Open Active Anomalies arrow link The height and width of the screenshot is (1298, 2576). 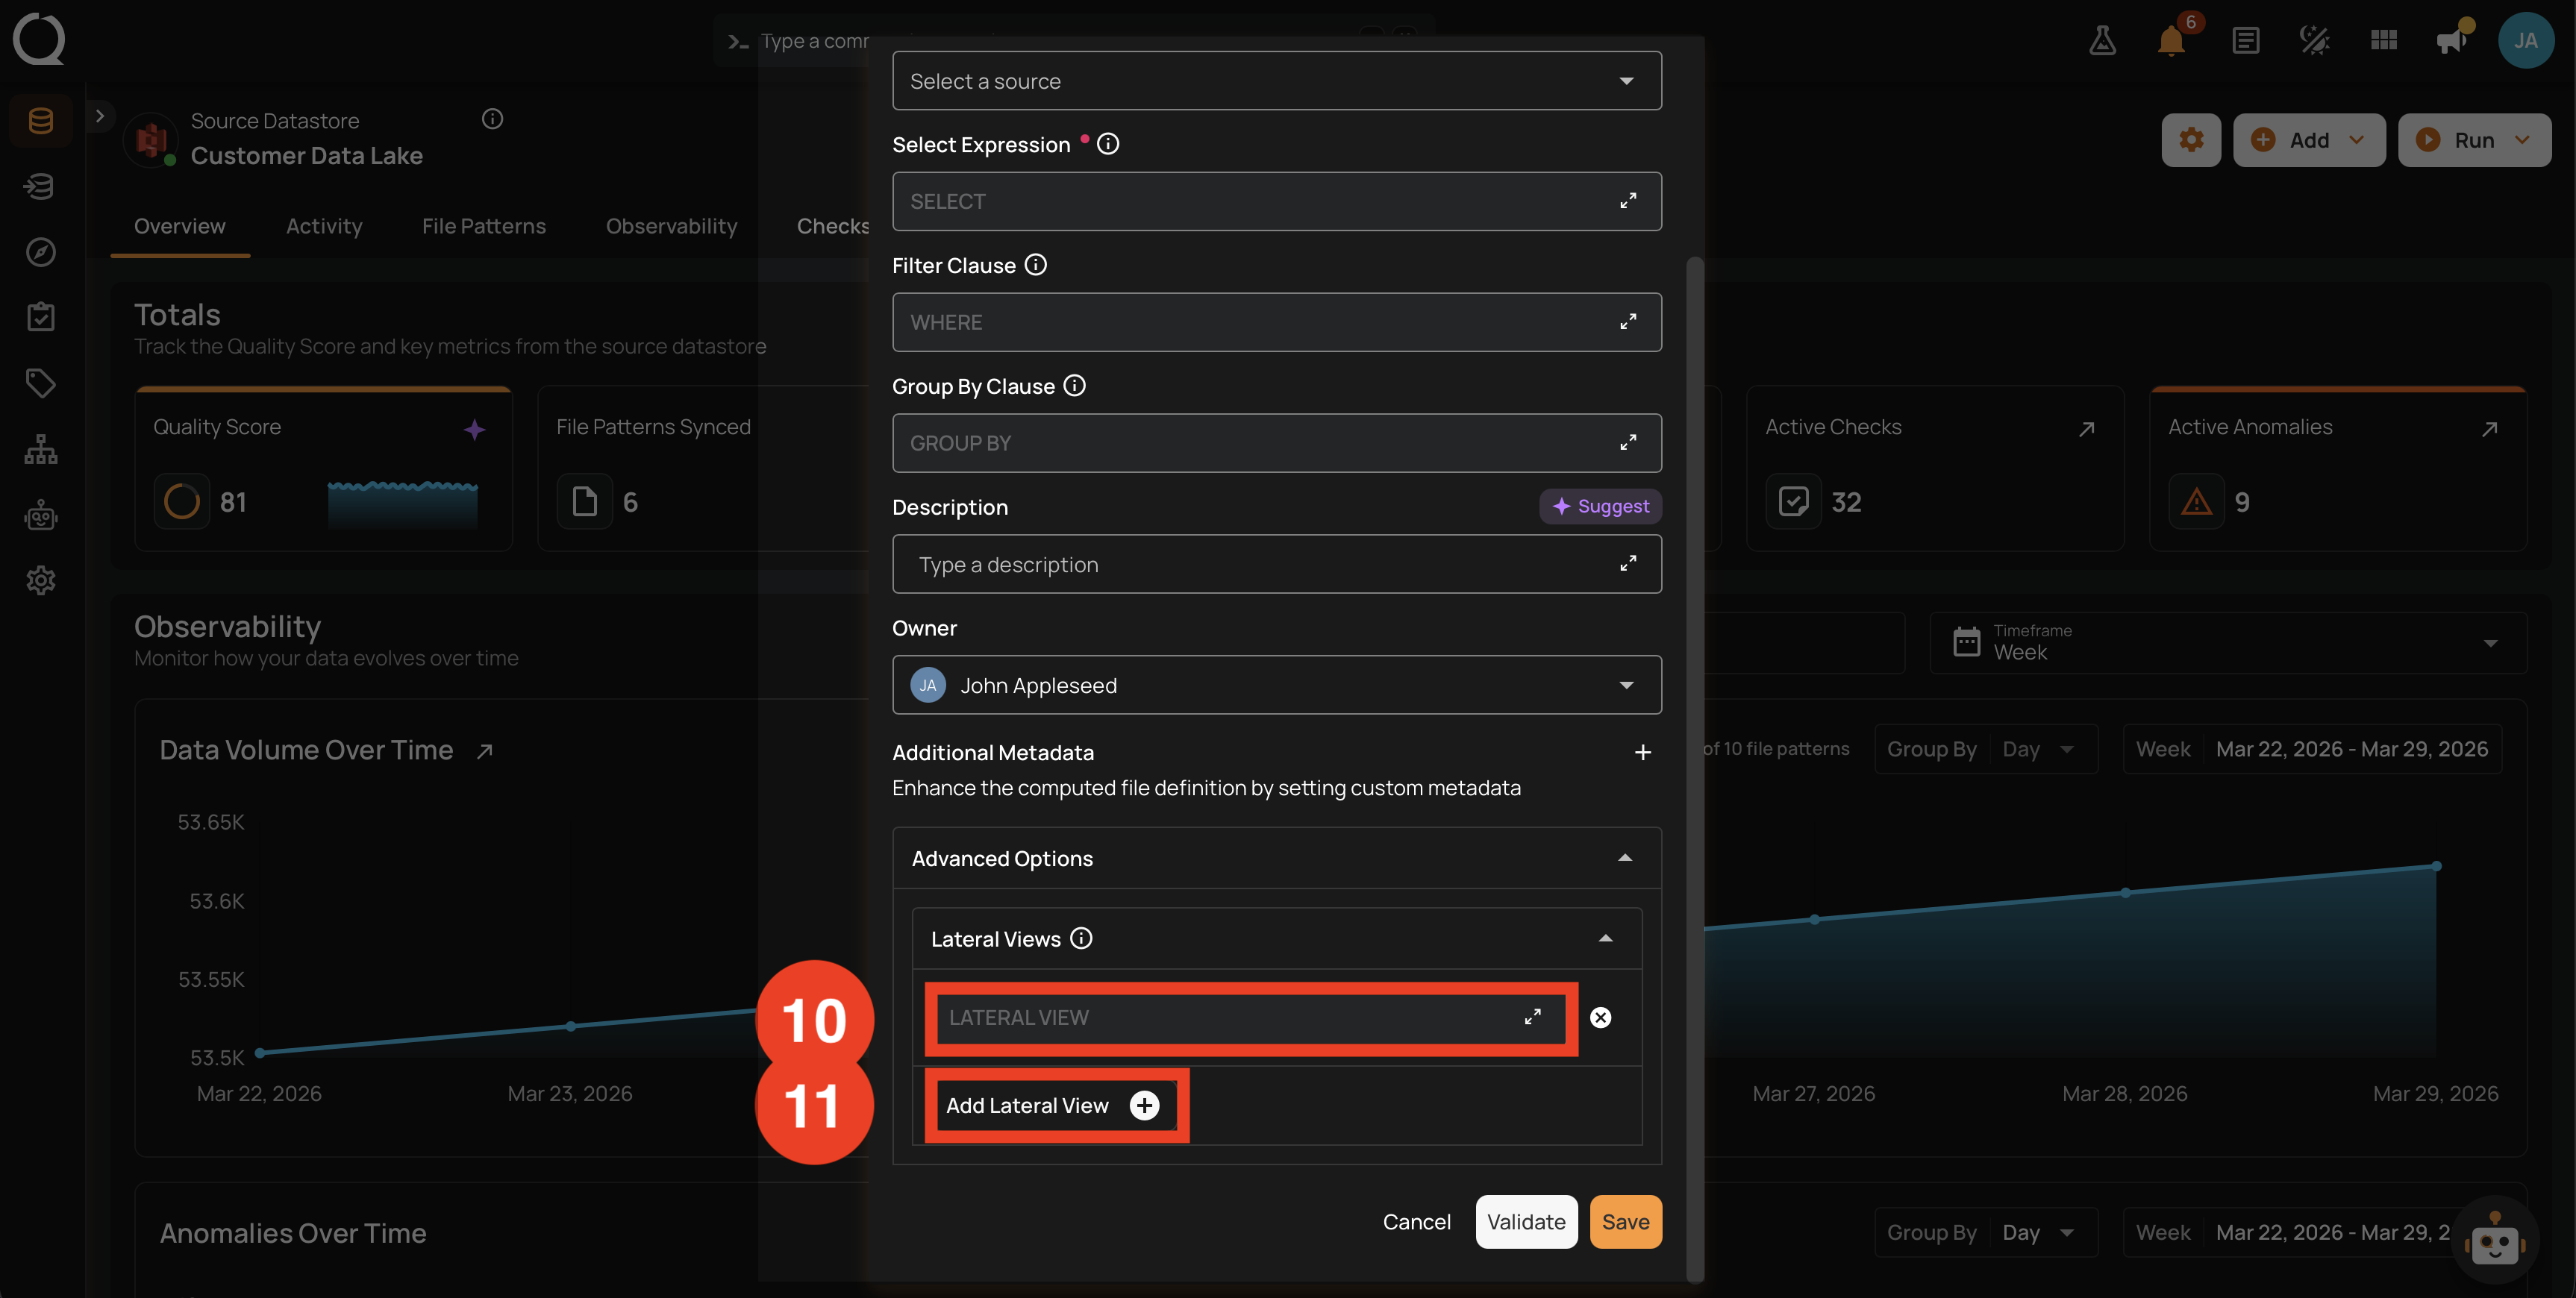click(x=2489, y=429)
